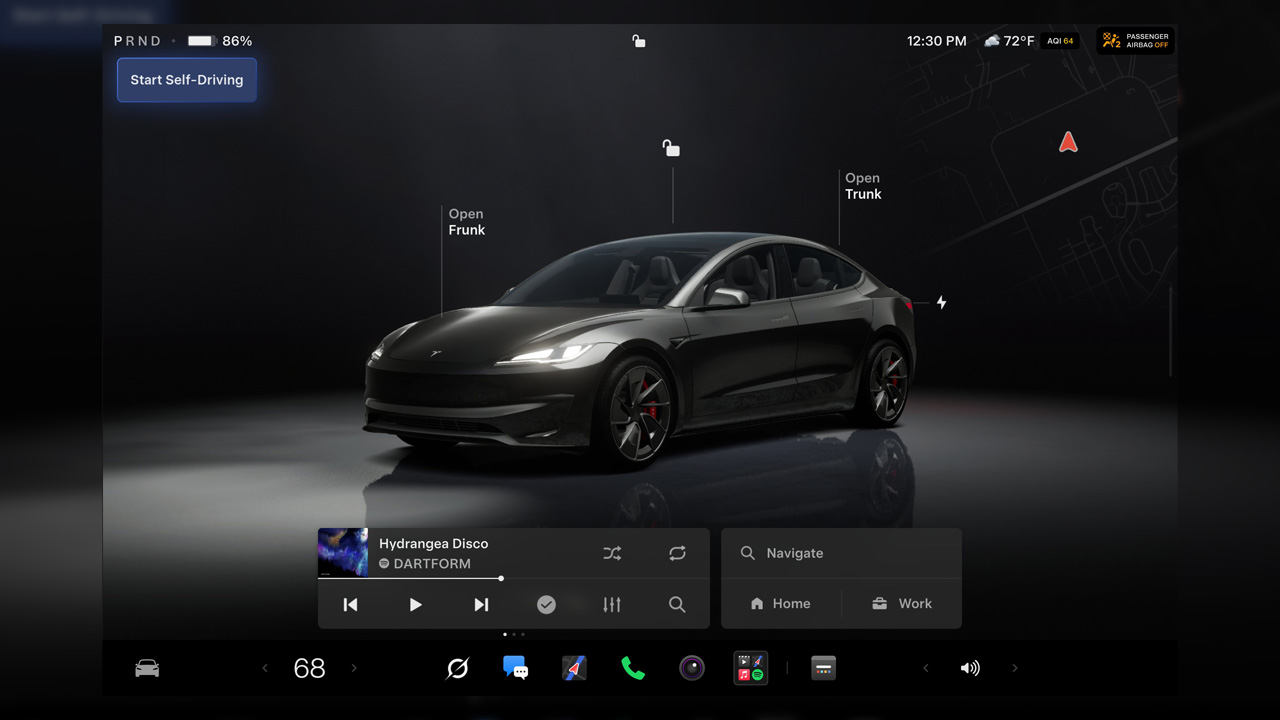Image resolution: width=1280 pixels, height=720 pixels.
Task: Open the navigation maps app icon
Action: click(574, 668)
